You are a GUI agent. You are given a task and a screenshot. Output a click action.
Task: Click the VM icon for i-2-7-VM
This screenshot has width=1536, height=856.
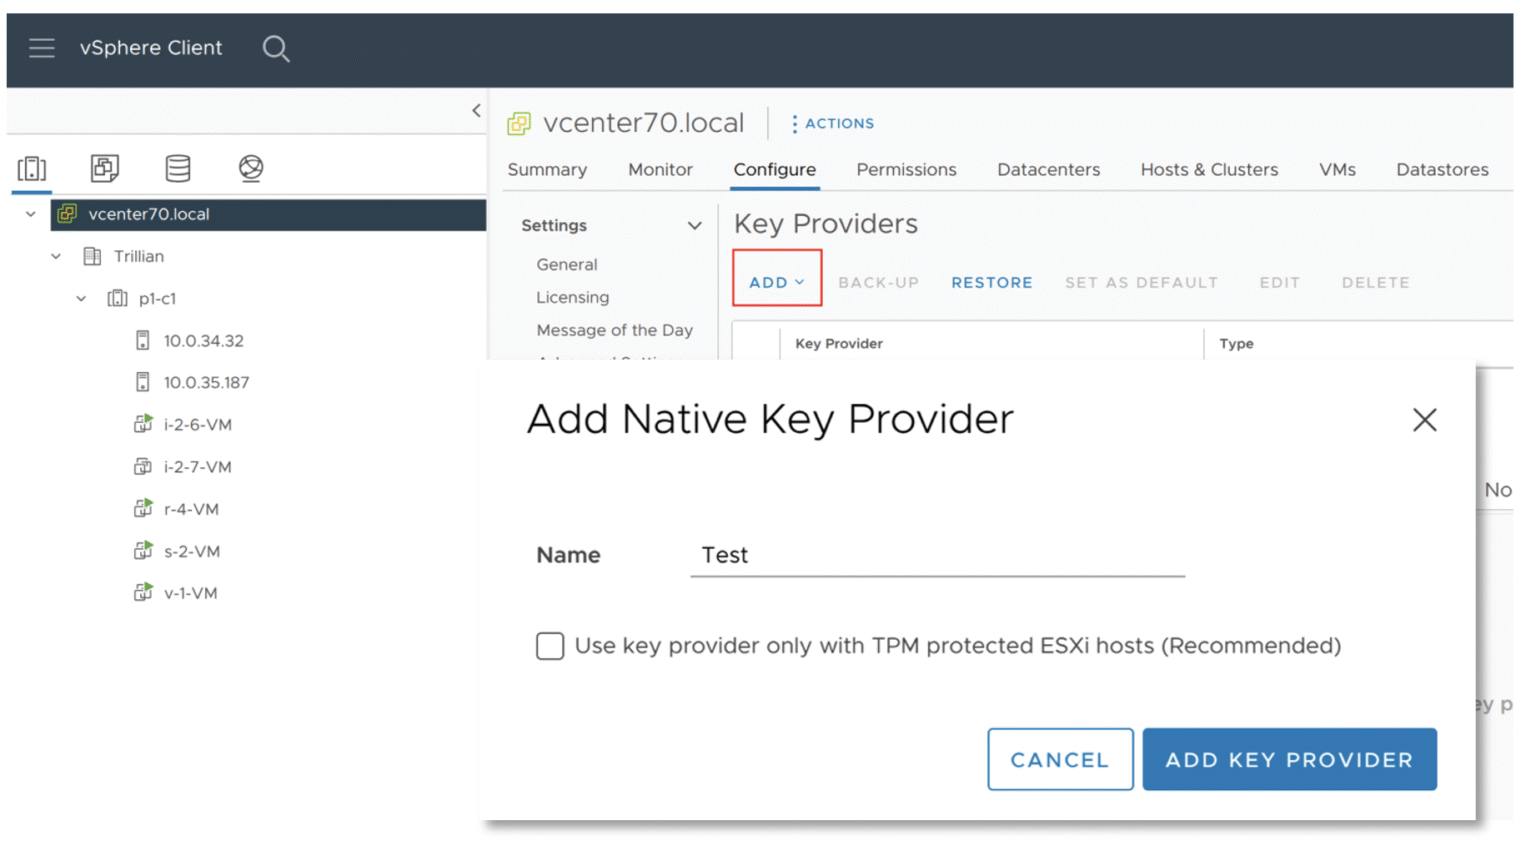click(143, 467)
